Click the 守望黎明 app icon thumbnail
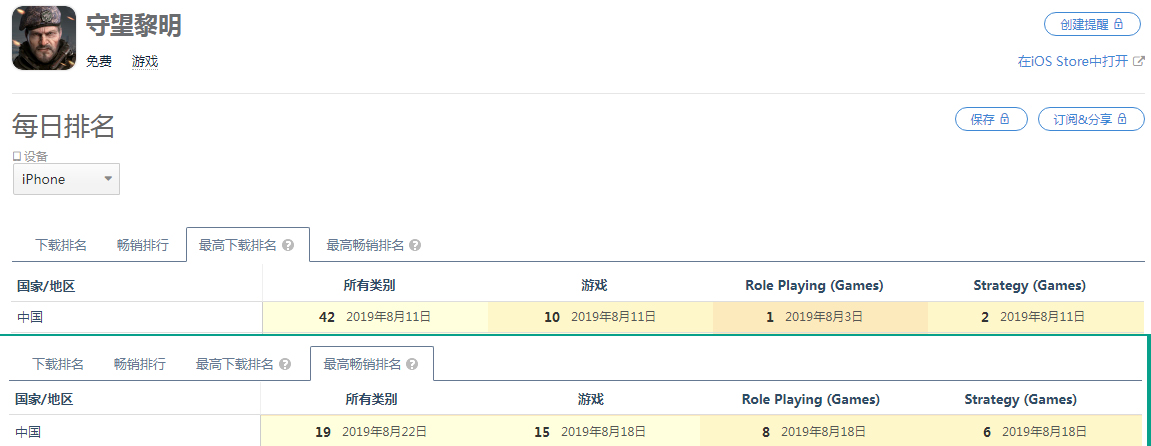This screenshot has width=1151, height=446. click(44, 38)
